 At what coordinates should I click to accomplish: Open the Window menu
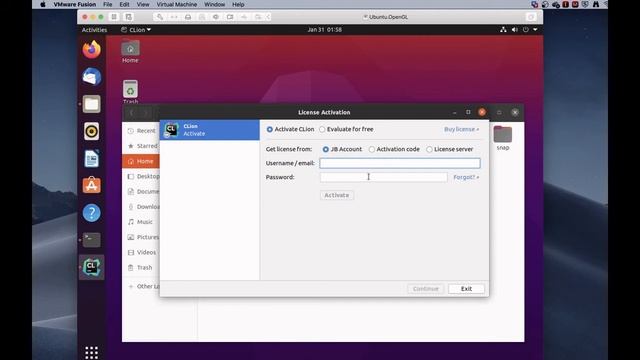(x=214, y=4)
